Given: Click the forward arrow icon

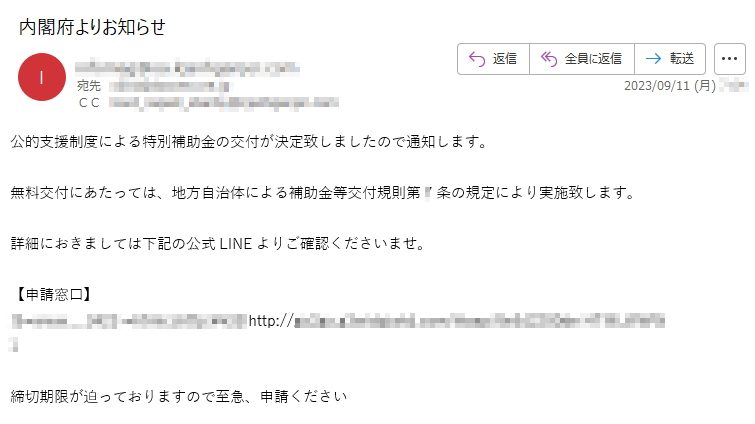Looking at the screenshot, I should [x=653, y=59].
